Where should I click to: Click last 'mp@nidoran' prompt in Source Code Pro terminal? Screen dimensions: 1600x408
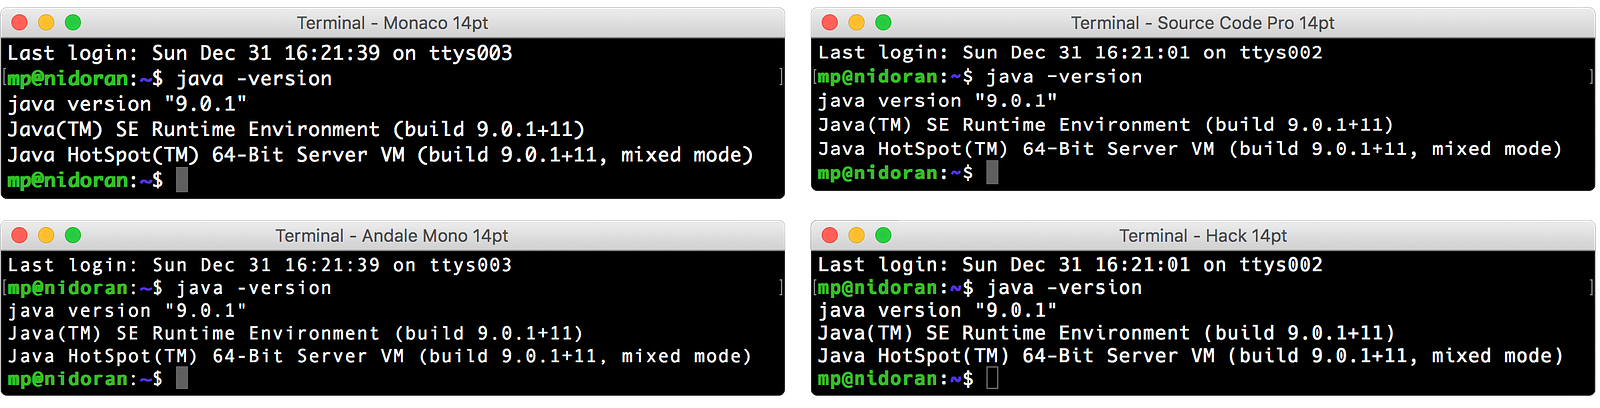click(x=878, y=173)
